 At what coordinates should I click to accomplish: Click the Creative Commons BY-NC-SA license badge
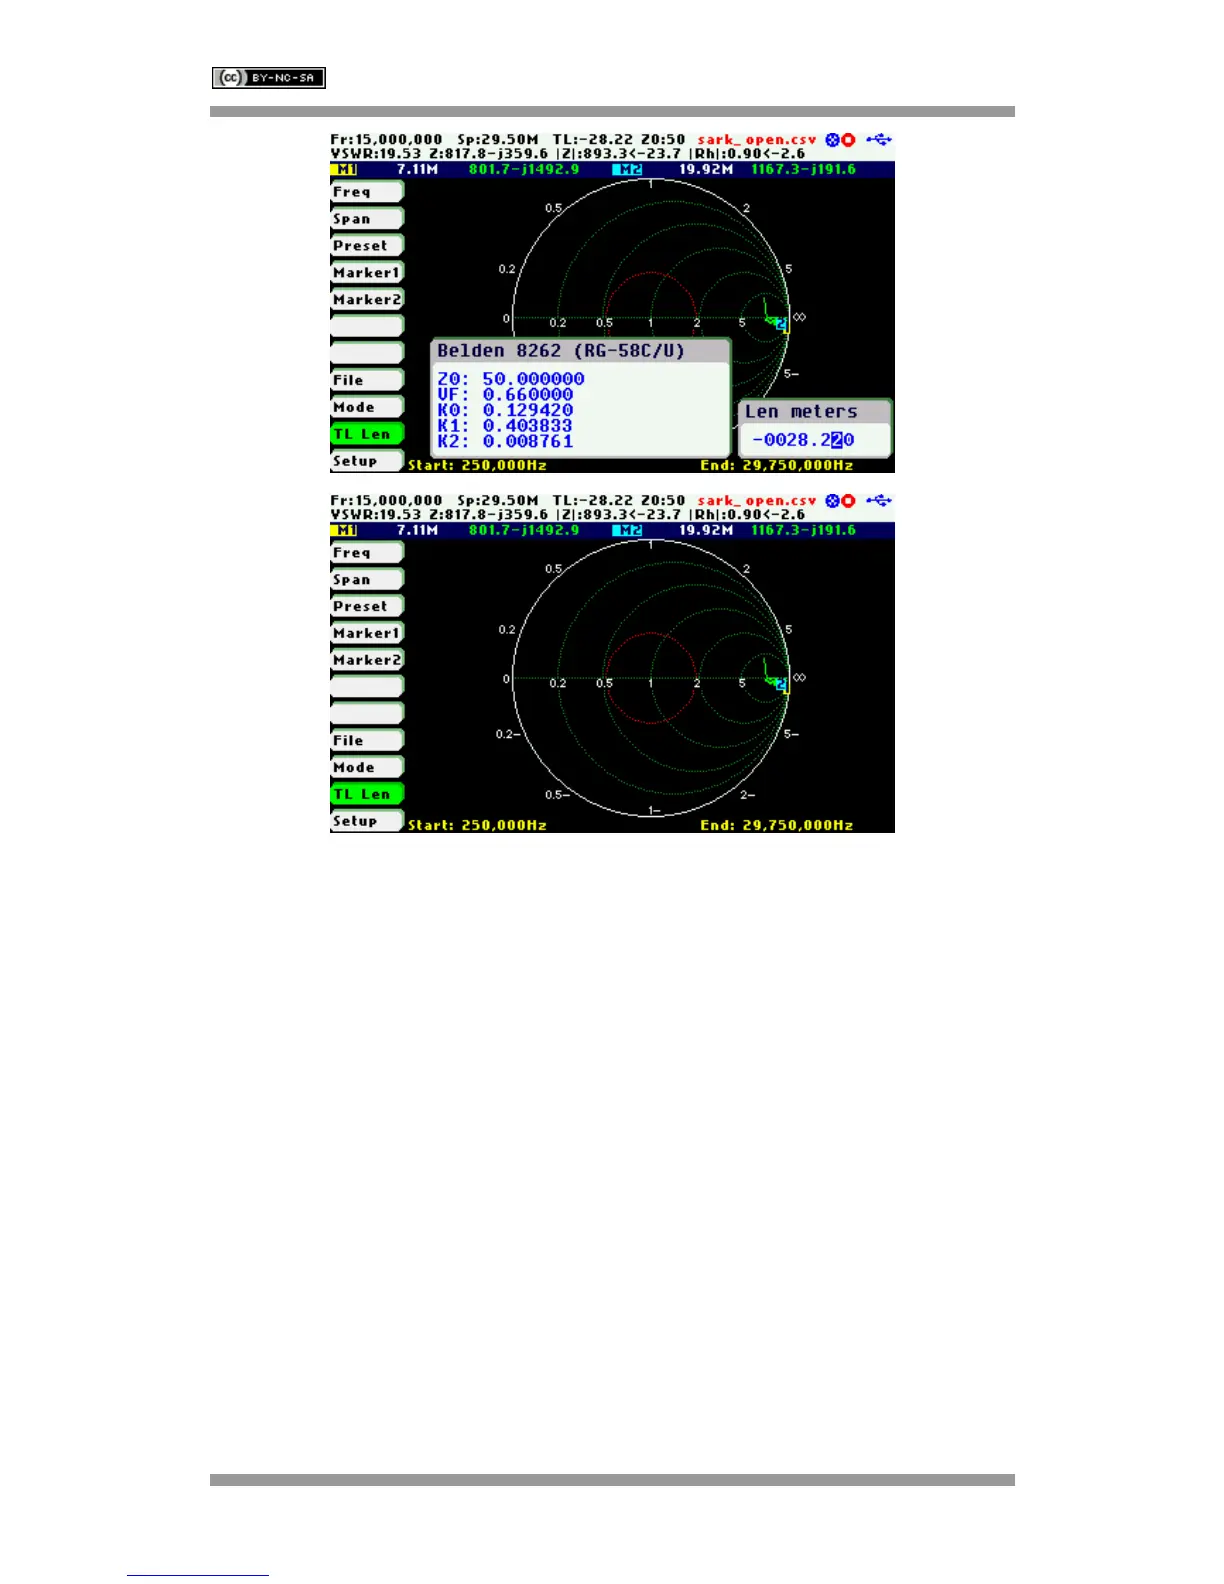pyautogui.click(x=269, y=77)
